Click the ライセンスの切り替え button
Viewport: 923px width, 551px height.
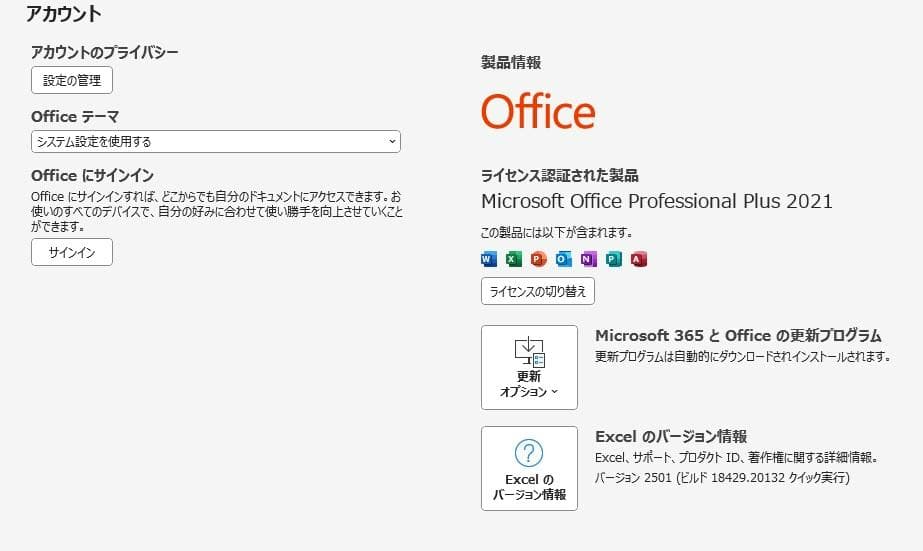[538, 291]
